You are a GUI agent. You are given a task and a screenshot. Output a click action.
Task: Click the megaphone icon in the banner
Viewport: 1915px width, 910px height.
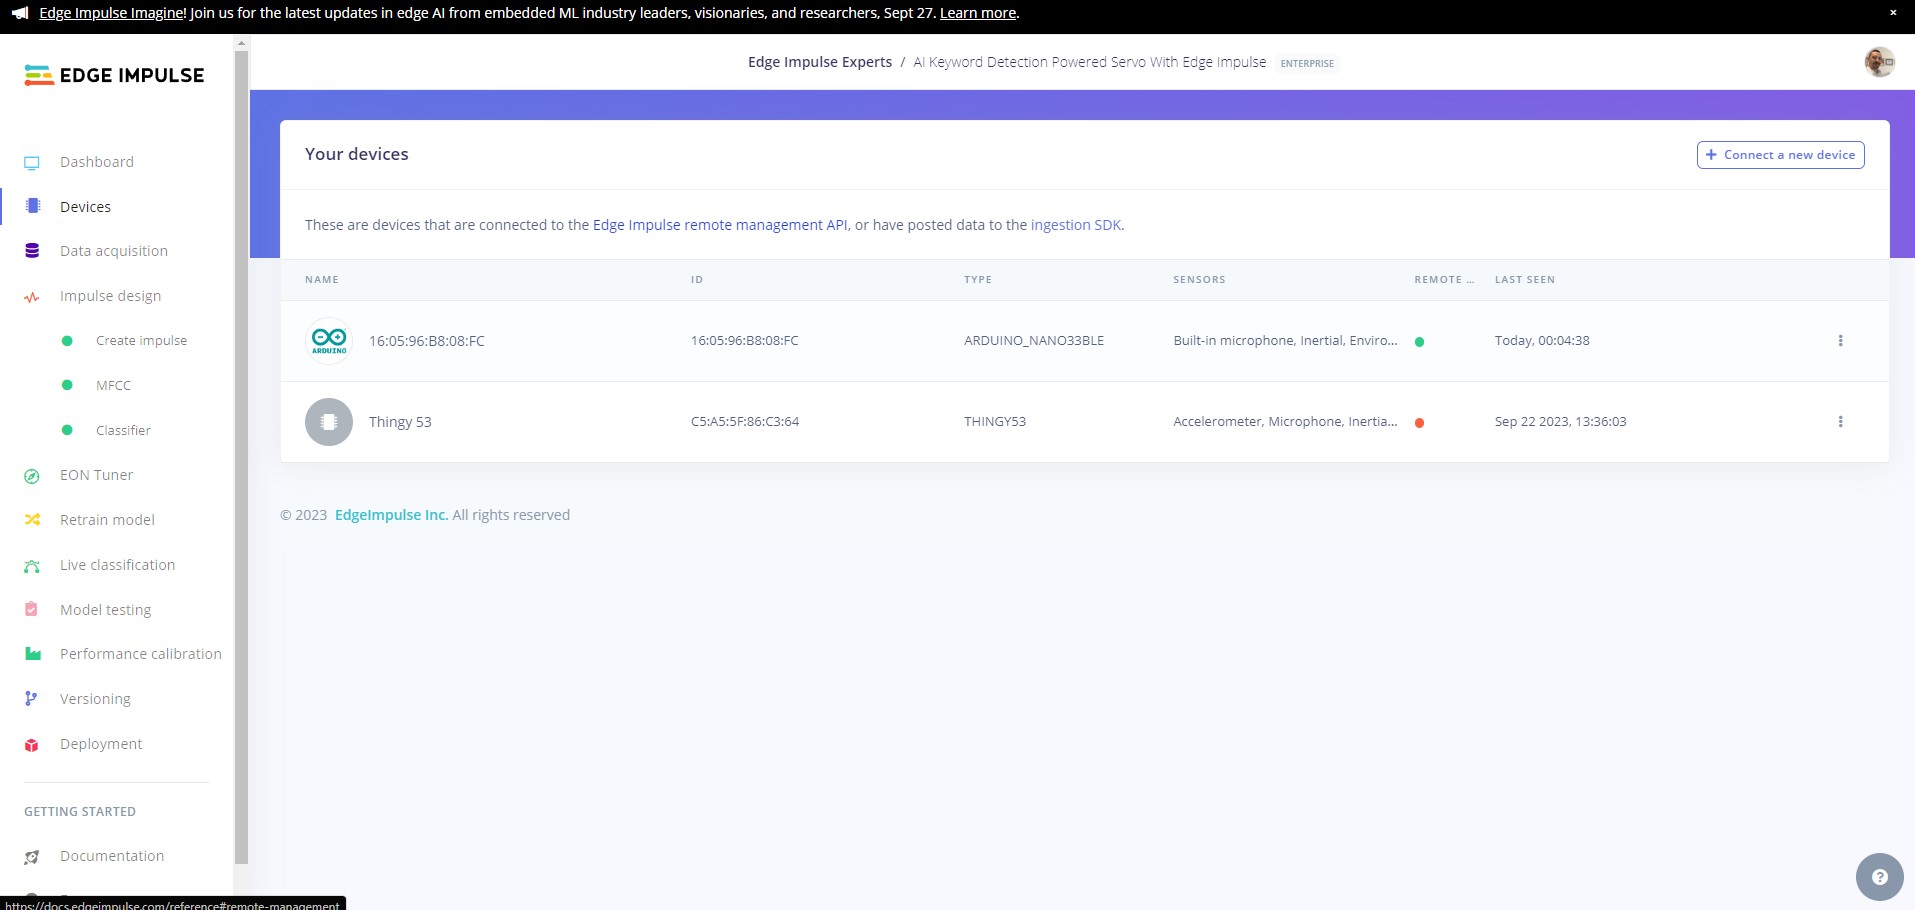coord(20,13)
